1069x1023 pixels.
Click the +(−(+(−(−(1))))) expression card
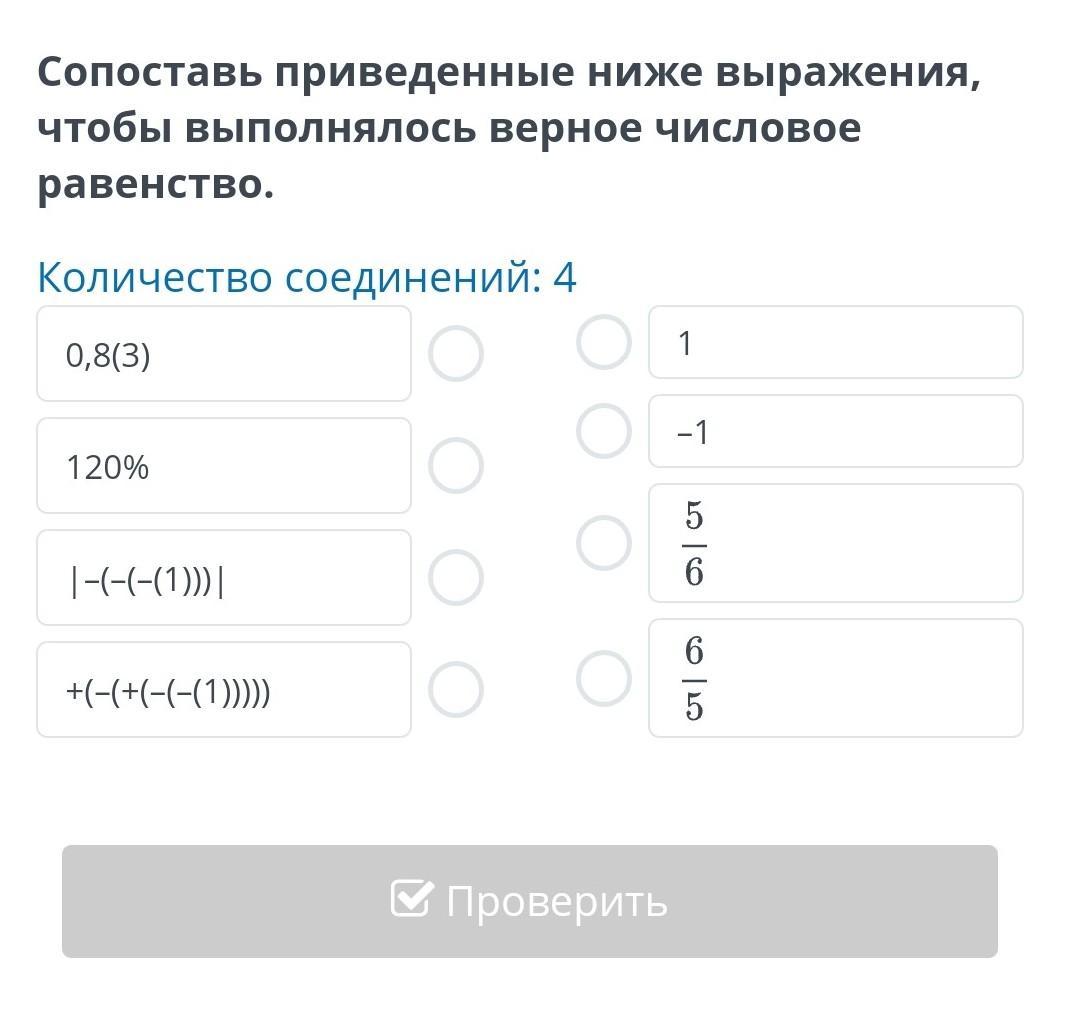pos(224,690)
